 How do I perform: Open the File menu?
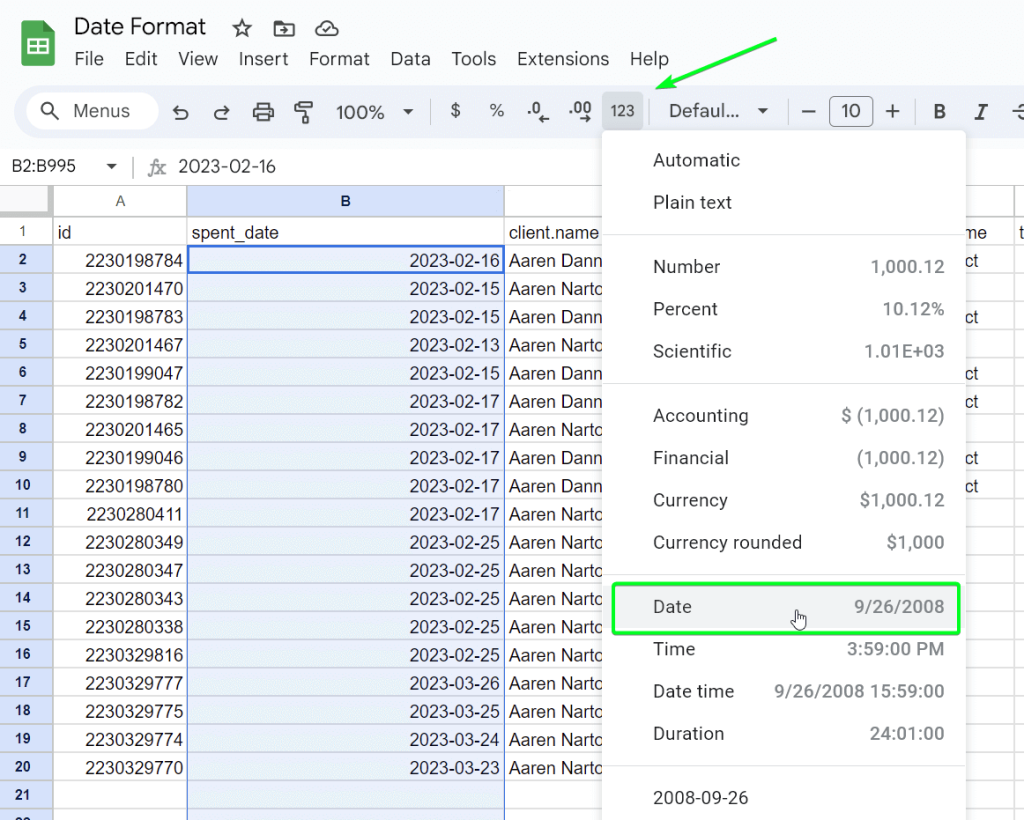click(x=89, y=59)
